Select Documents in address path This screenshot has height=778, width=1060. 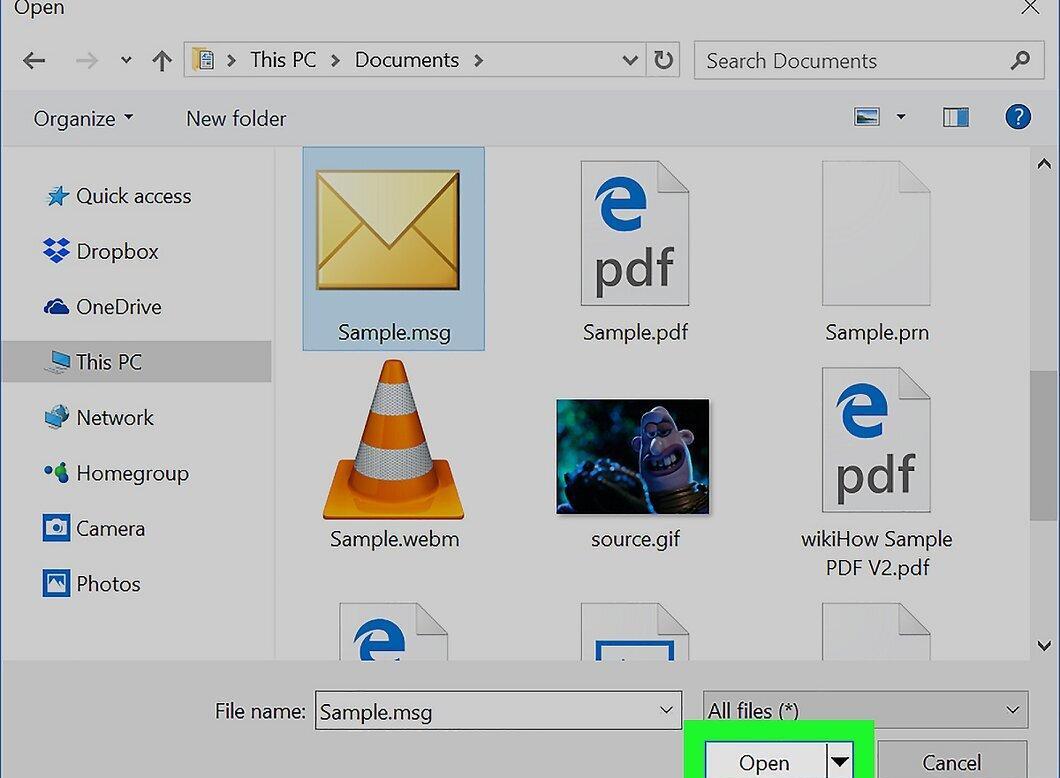pos(407,59)
